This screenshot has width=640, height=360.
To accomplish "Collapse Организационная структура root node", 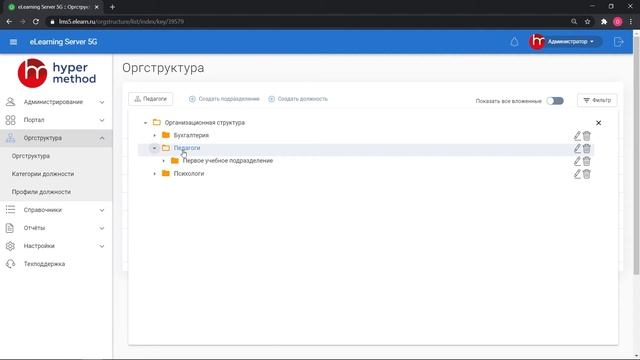I will pos(145,122).
